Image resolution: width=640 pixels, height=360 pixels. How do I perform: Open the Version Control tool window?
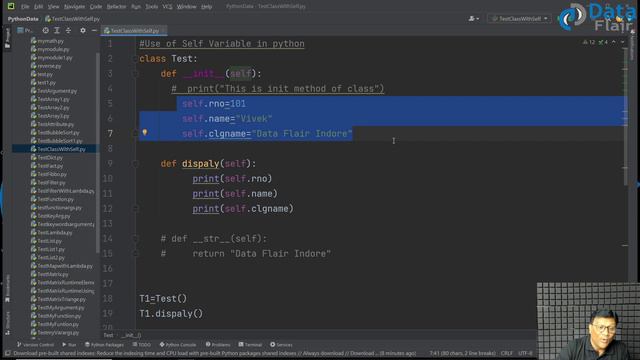[35, 344]
